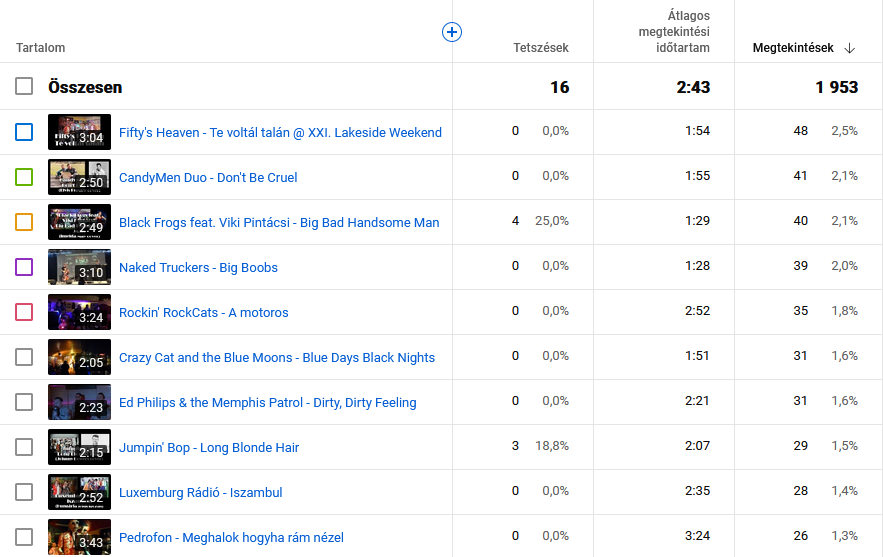Click the Fifty's Heaven video thumbnail
Screen dimensions: 883x557
point(79,132)
